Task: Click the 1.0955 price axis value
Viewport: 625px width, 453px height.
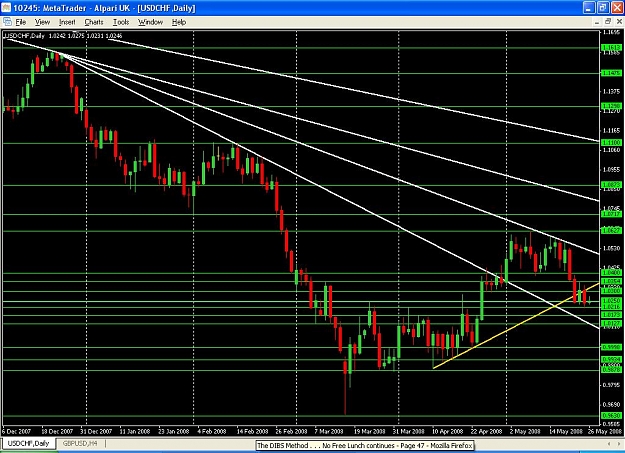Action: [x=612, y=169]
